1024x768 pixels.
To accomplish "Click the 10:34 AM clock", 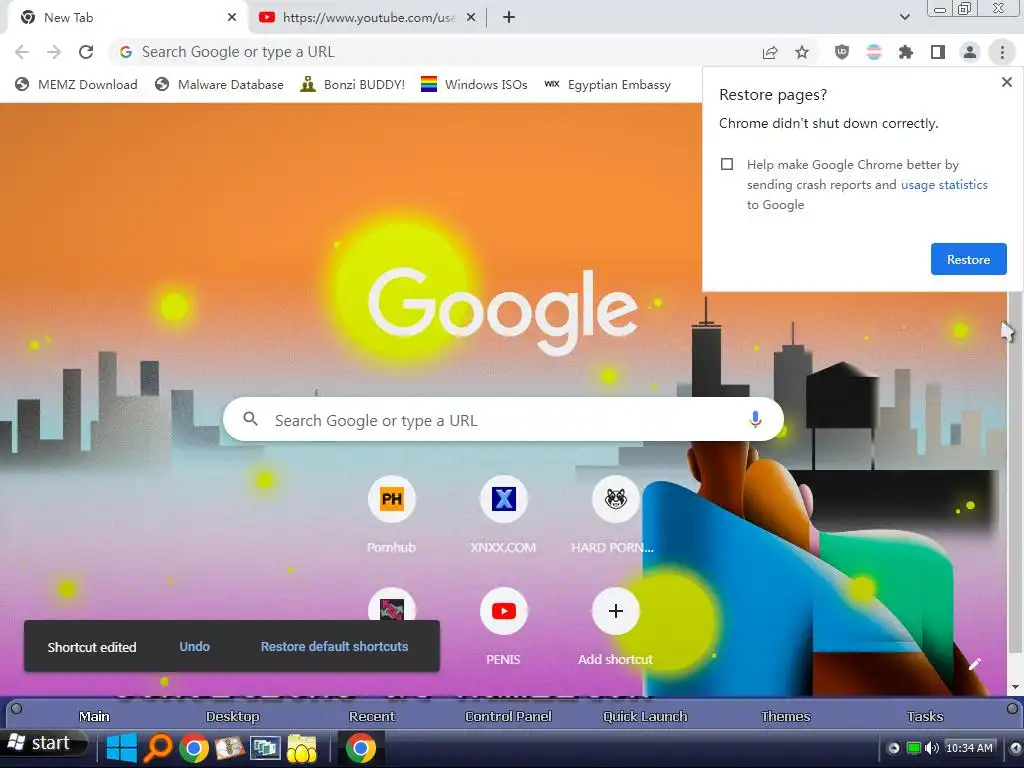I will 969,748.
